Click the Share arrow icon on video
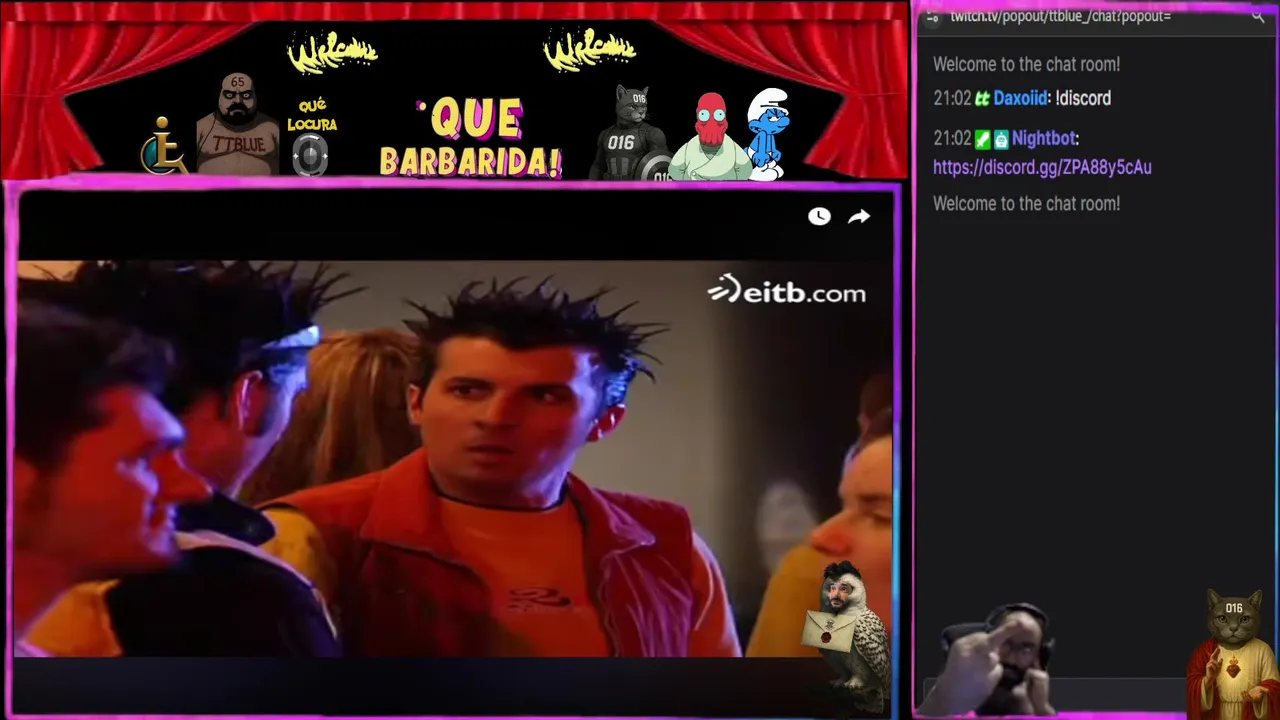This screenshot has width=1280, height=720. 859,216
